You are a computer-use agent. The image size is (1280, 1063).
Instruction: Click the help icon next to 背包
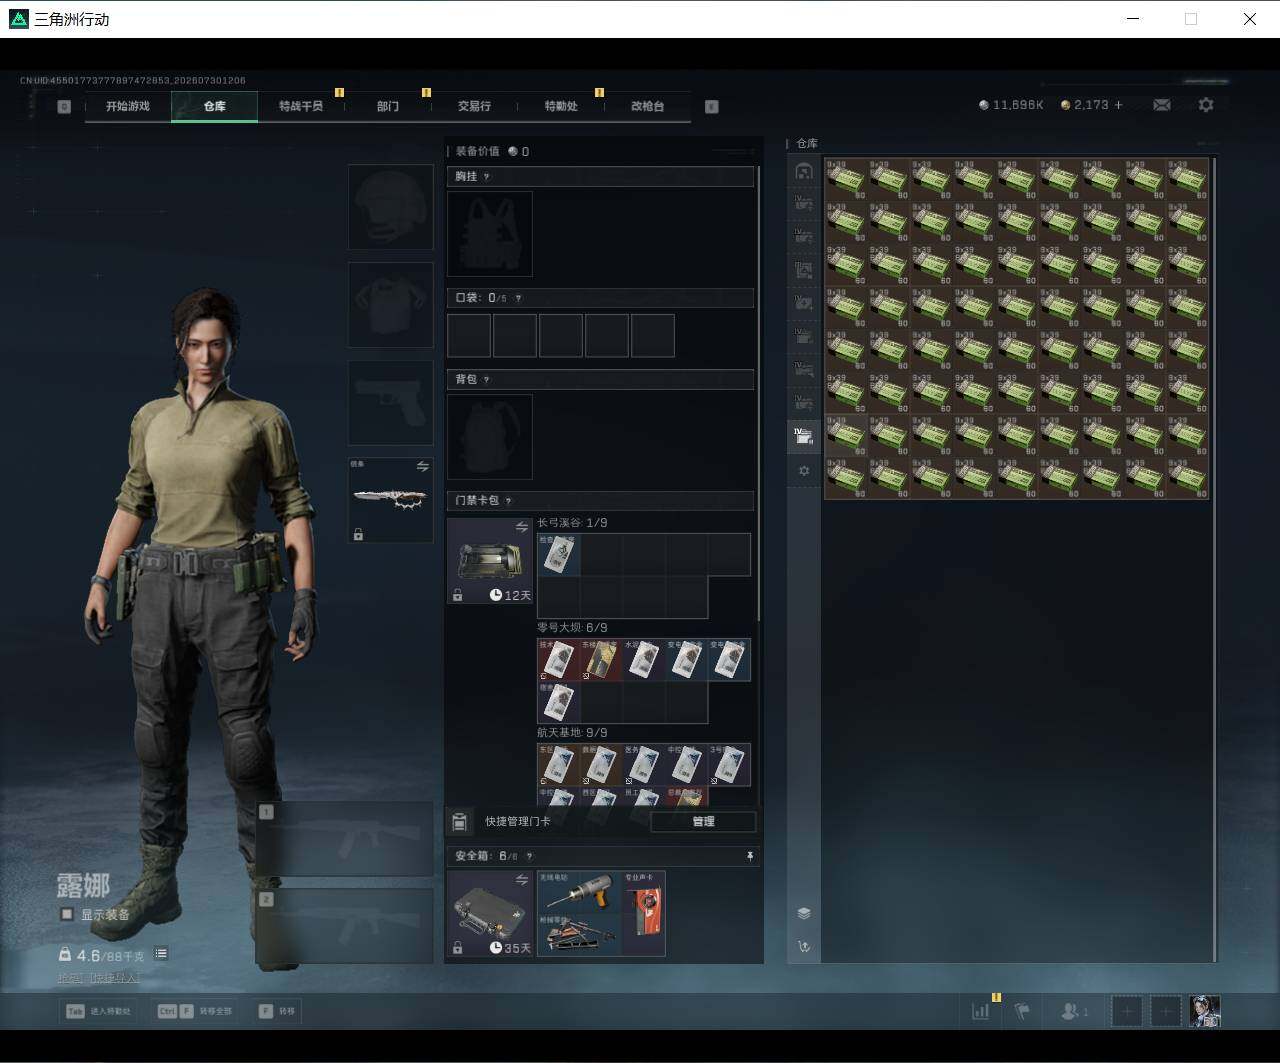tap(487, 380)
